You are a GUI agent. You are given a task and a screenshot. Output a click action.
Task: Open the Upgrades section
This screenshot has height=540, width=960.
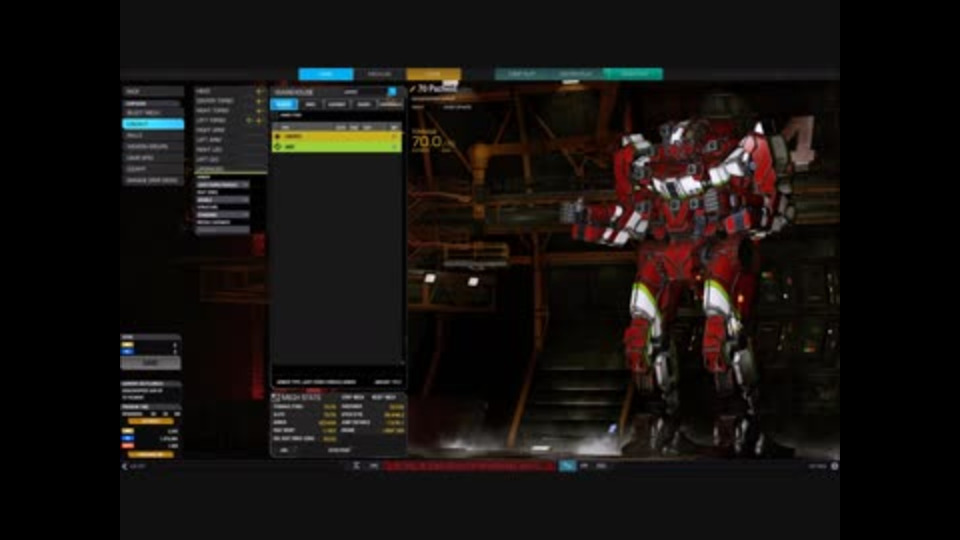point(230,169)
